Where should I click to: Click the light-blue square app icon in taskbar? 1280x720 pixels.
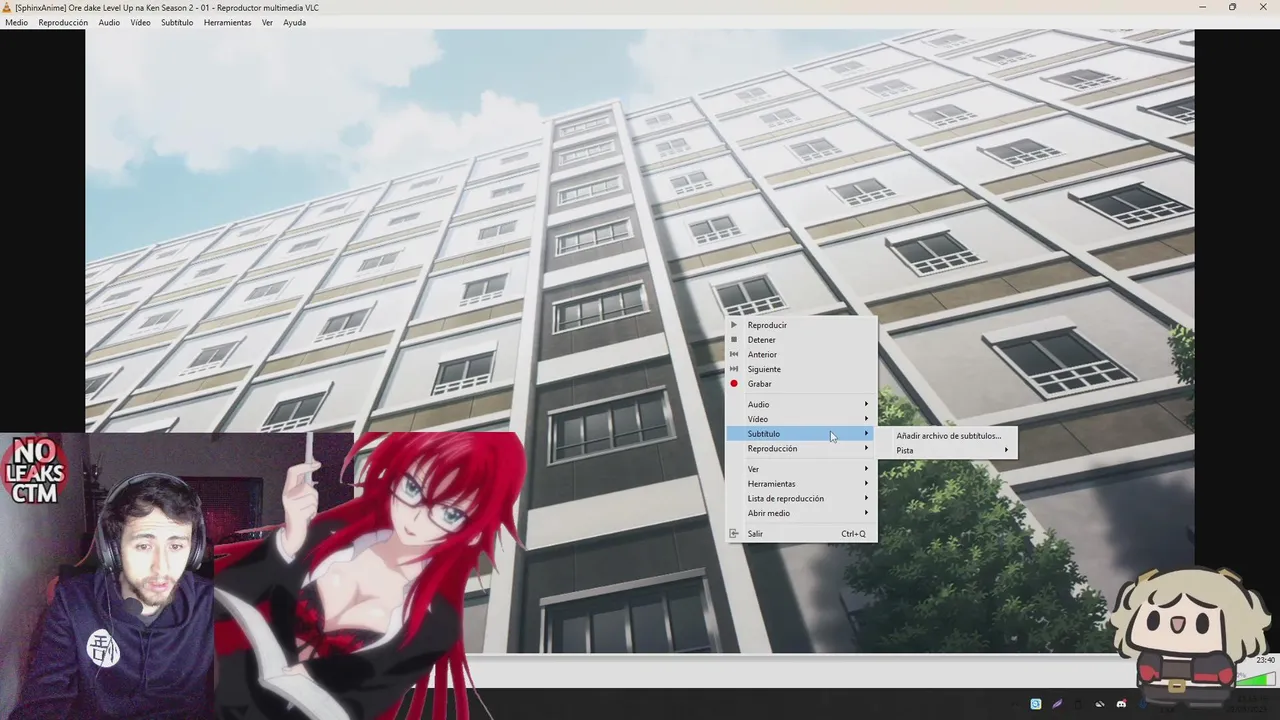[1036, 704]
